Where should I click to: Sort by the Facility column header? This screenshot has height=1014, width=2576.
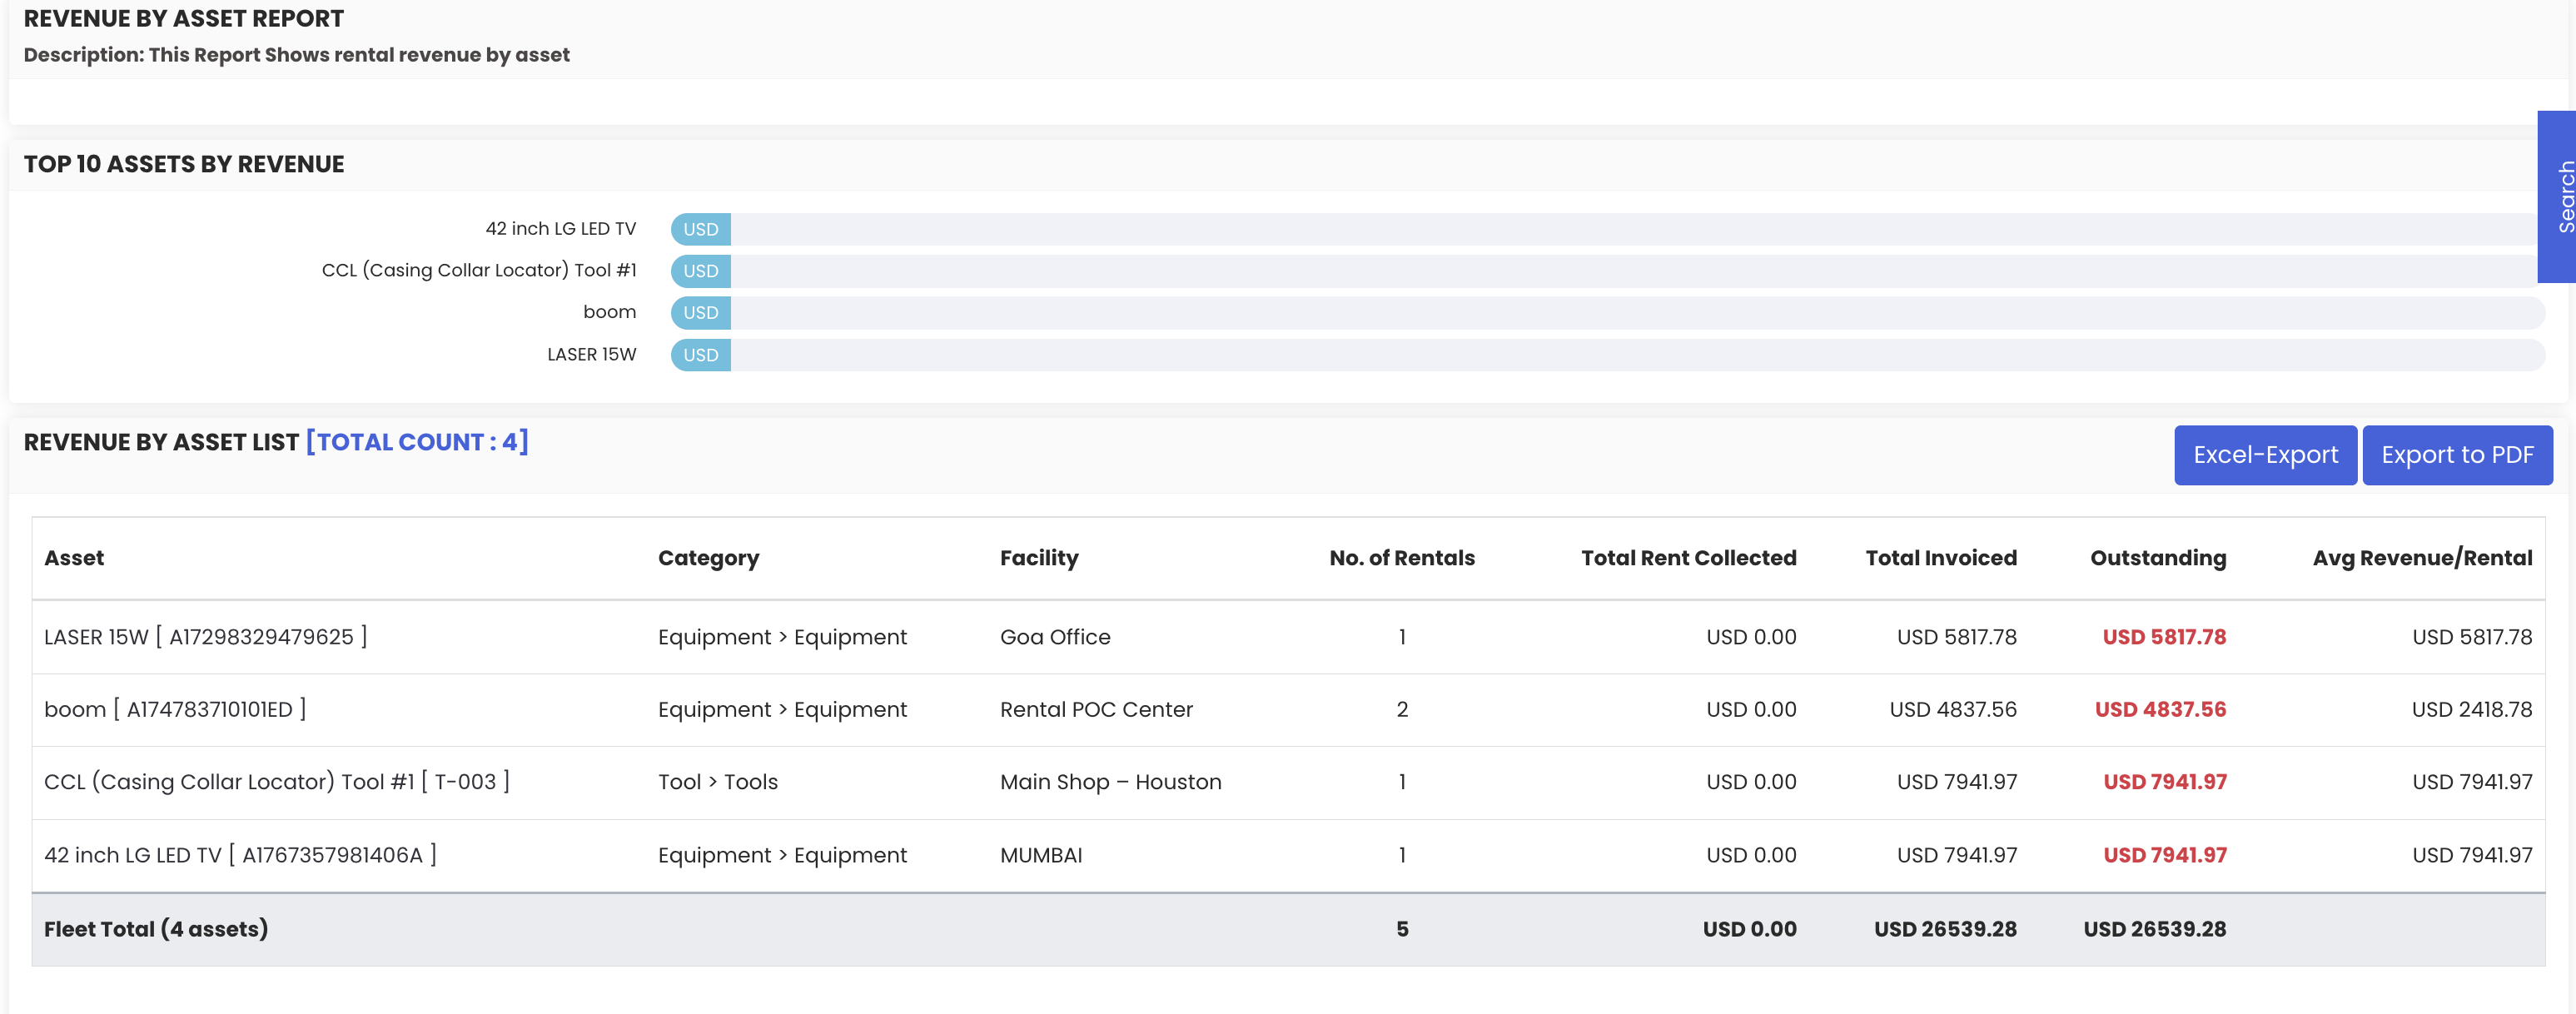1038,558
